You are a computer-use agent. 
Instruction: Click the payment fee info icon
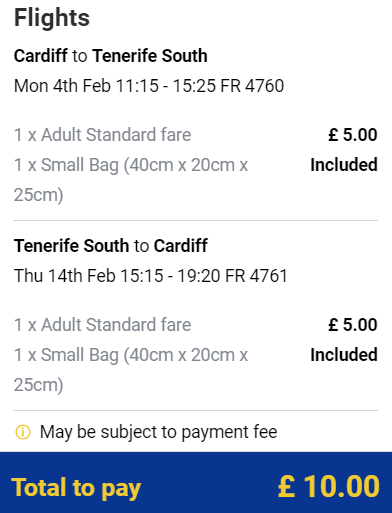point(23,432)
